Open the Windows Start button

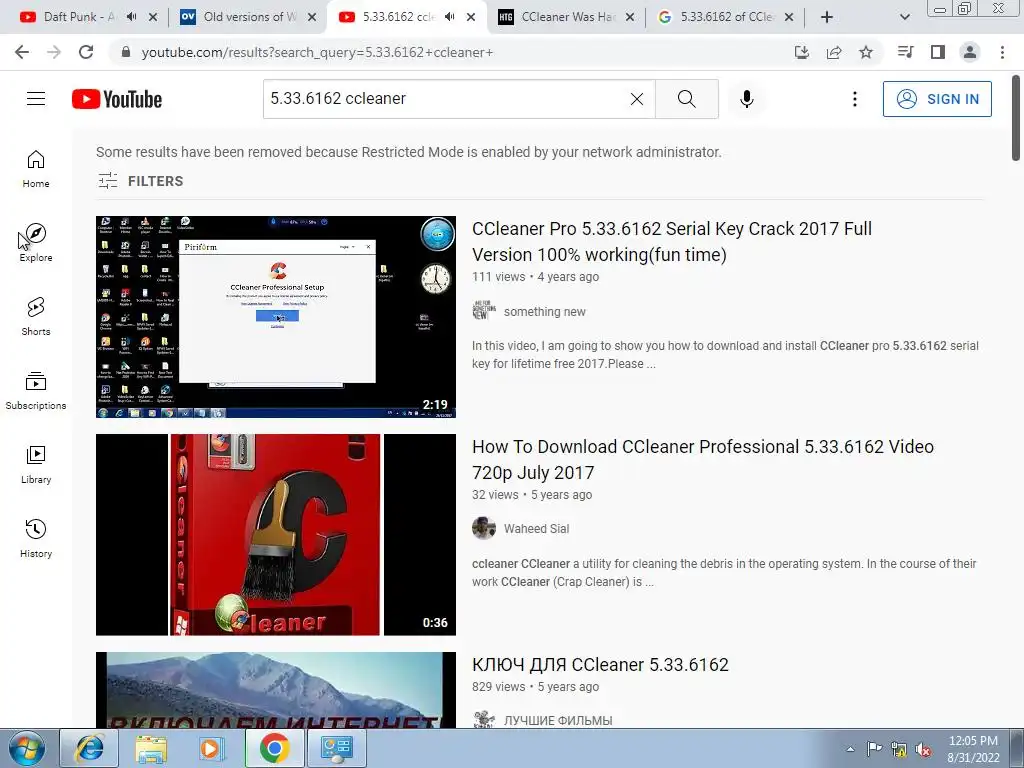coord(27,748)
